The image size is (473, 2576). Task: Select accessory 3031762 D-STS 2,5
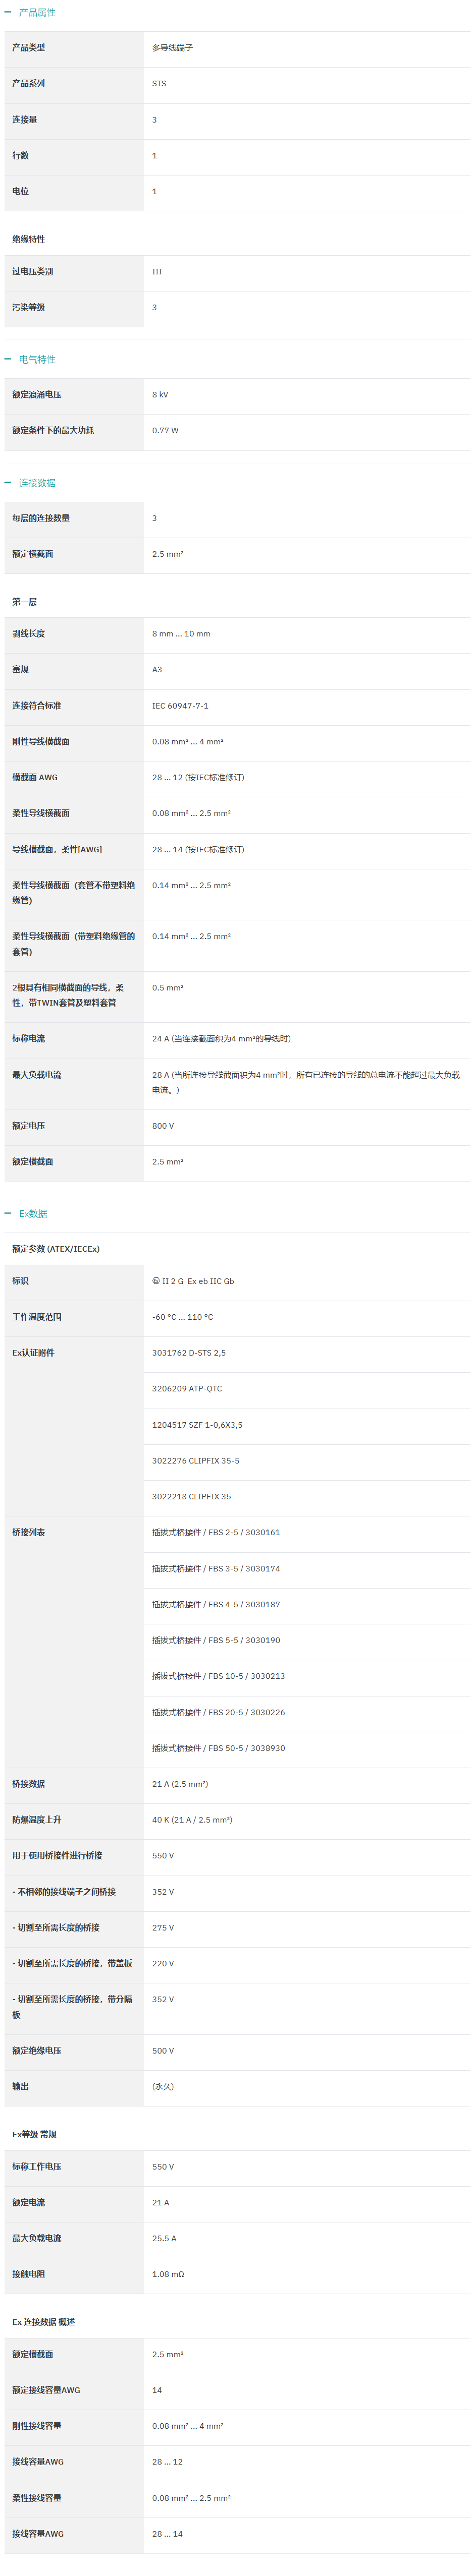coord(189,1353)
